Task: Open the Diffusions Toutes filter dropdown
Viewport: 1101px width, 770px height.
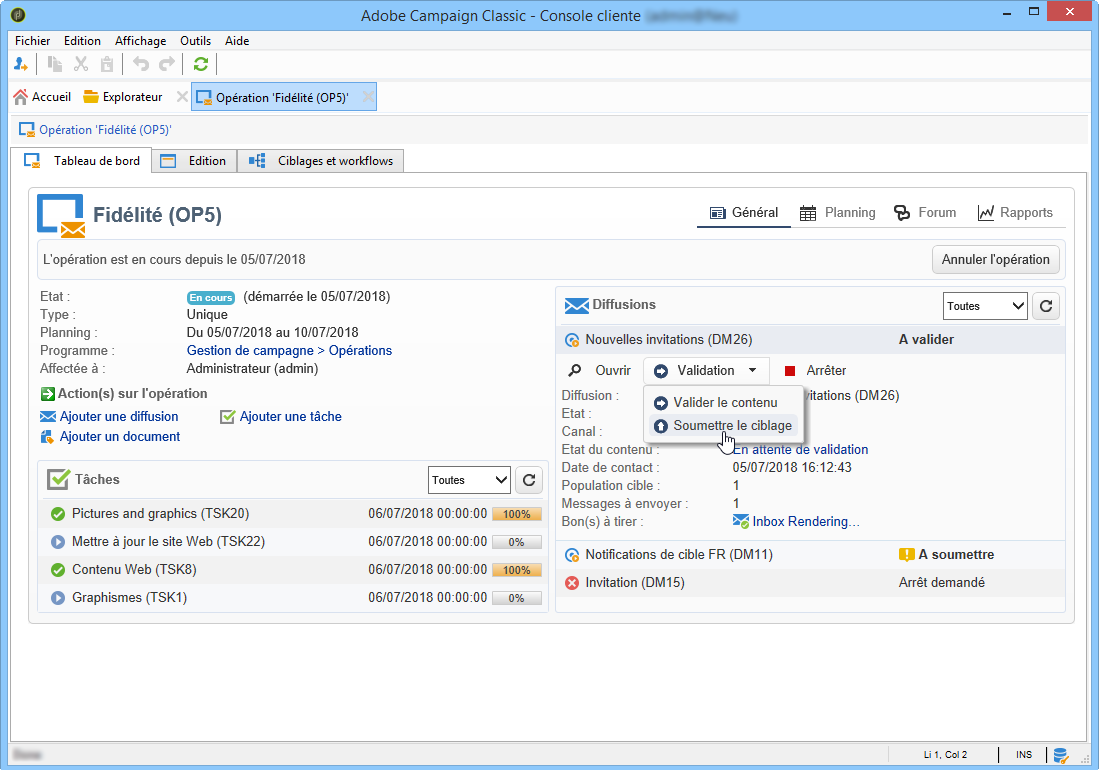Action: click(984, 306)
